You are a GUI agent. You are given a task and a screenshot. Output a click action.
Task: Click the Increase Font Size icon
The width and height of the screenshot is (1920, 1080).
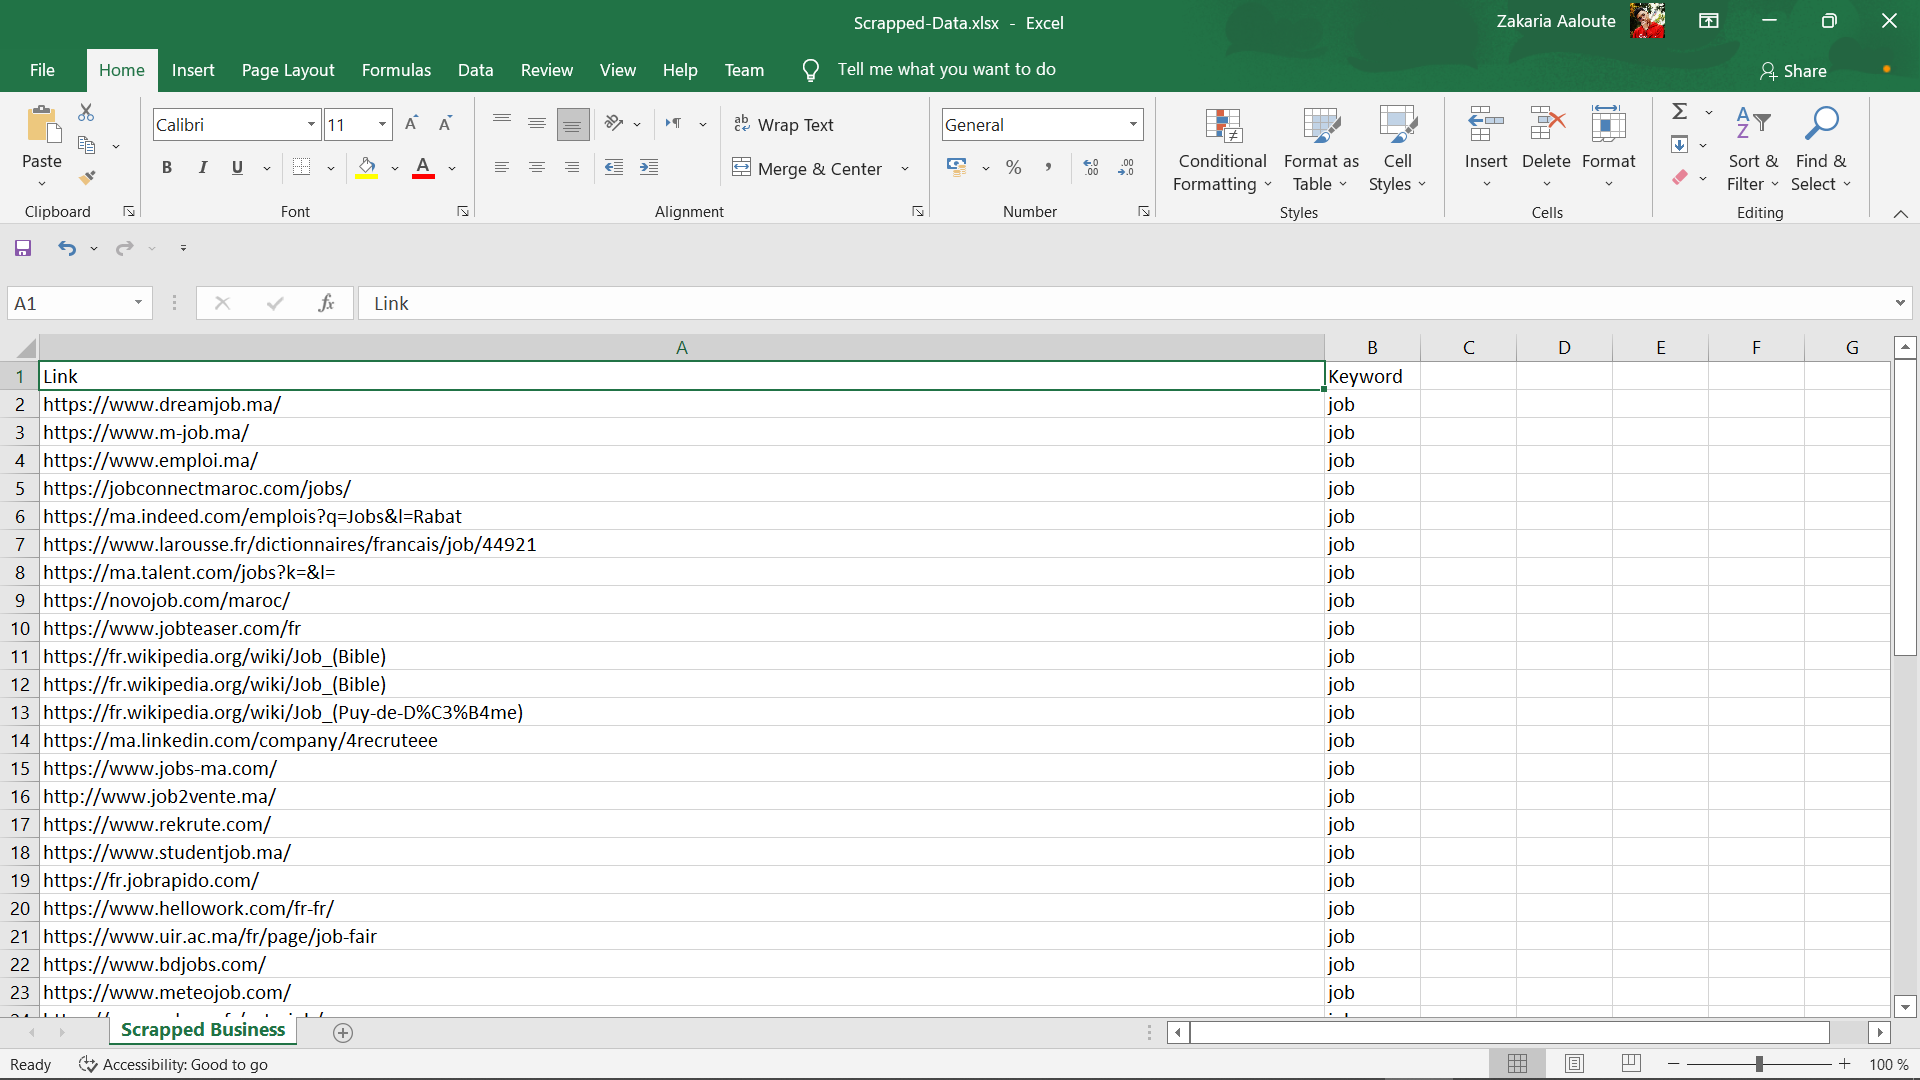411,124
